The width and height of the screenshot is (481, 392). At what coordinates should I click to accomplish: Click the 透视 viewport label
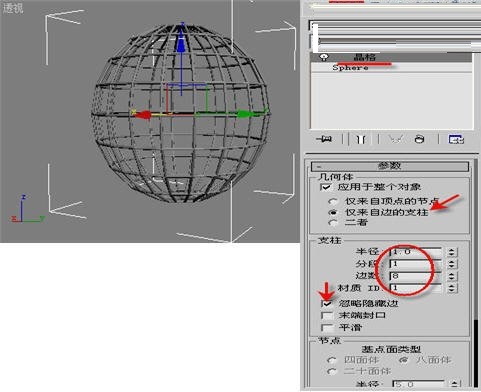pyautogui.click(x=13, y=8)
